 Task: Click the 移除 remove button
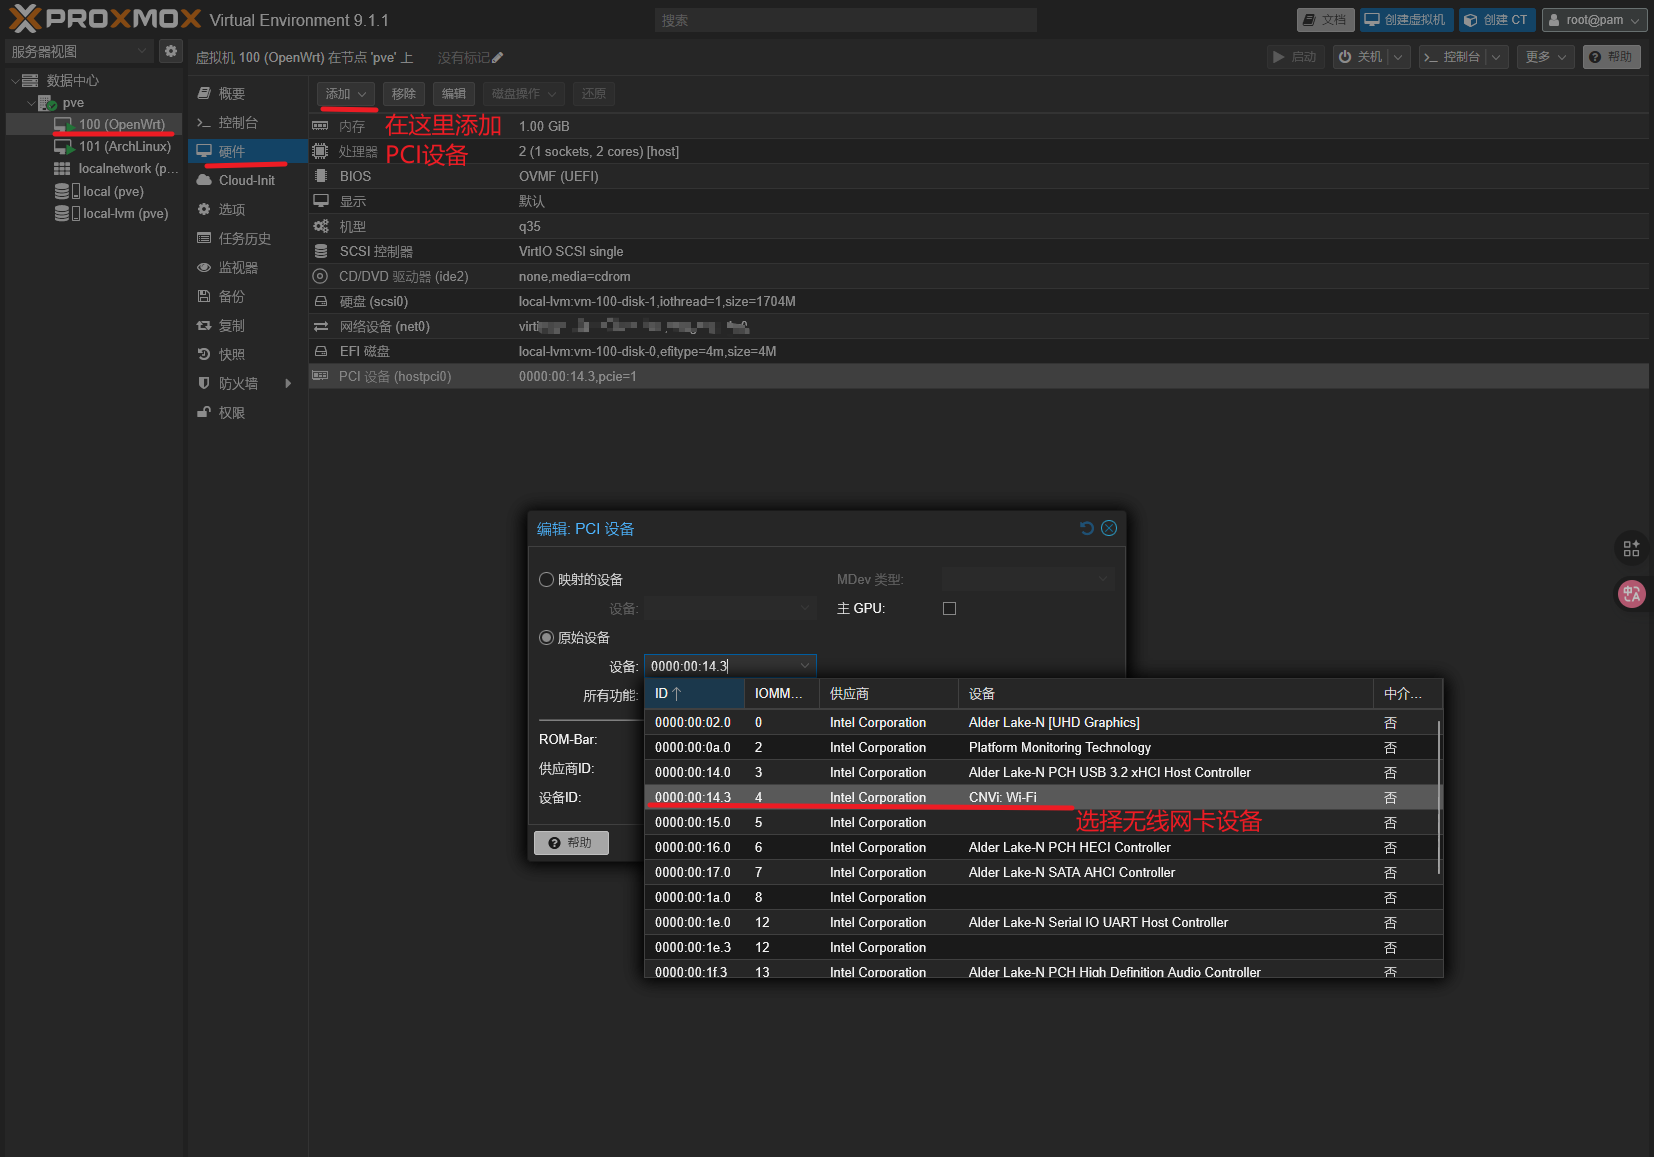click(x=404, y=94)
